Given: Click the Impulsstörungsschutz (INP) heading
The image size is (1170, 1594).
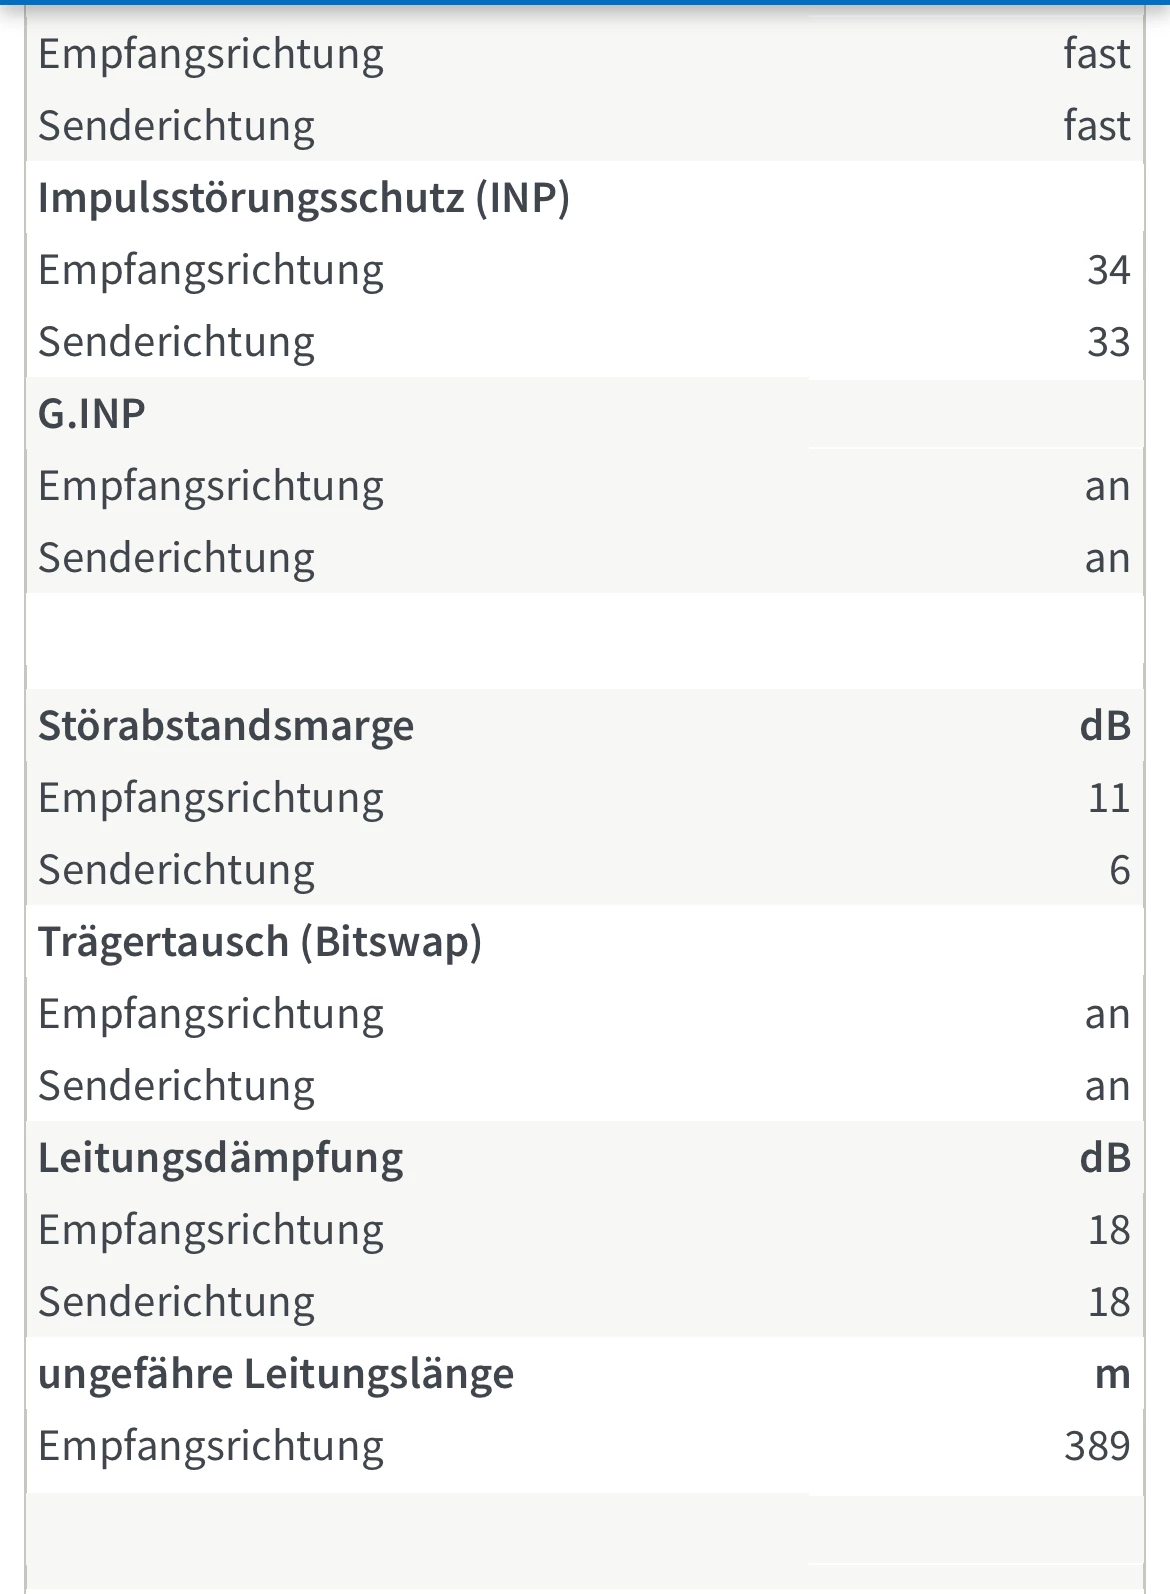Looking at the screenshot, I should (x=303, y=198).
